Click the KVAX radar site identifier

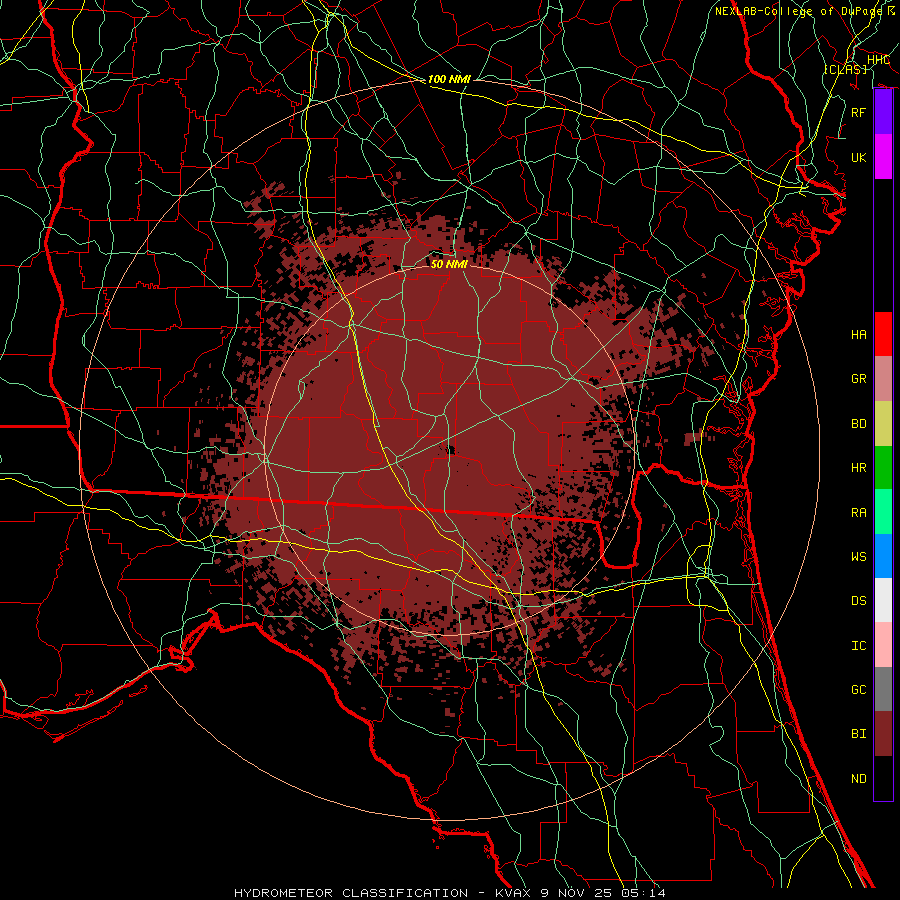513,893
